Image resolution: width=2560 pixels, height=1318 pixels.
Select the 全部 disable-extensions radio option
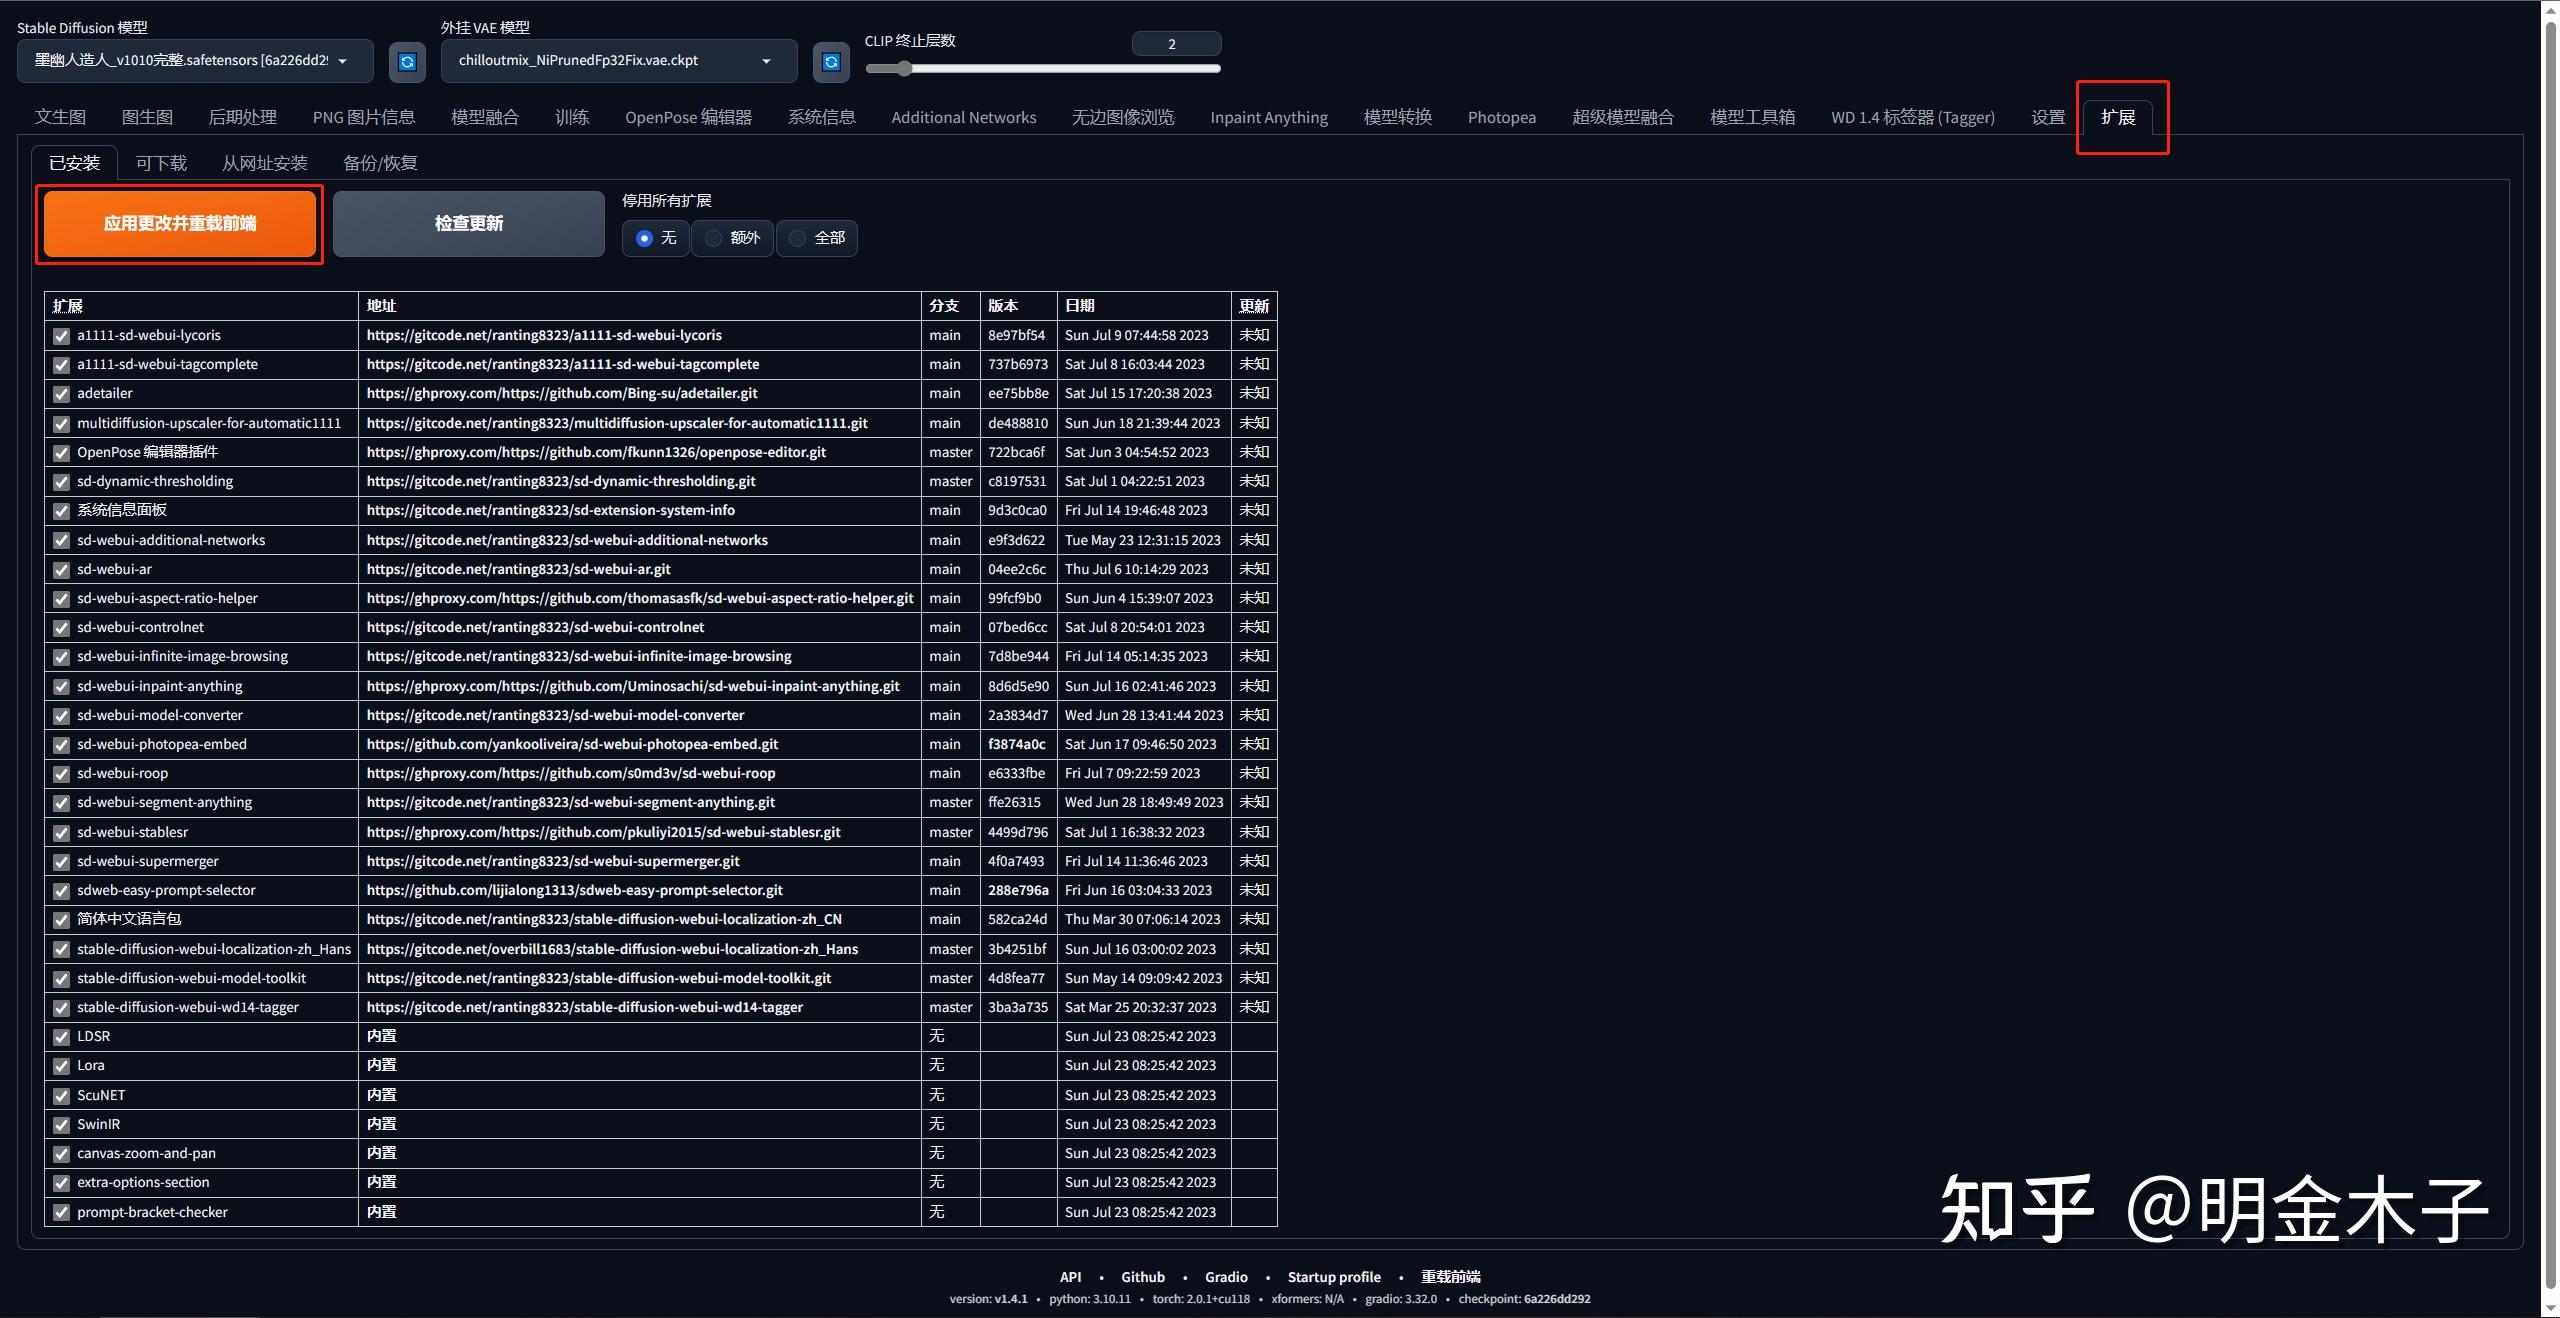coord(798,238)
